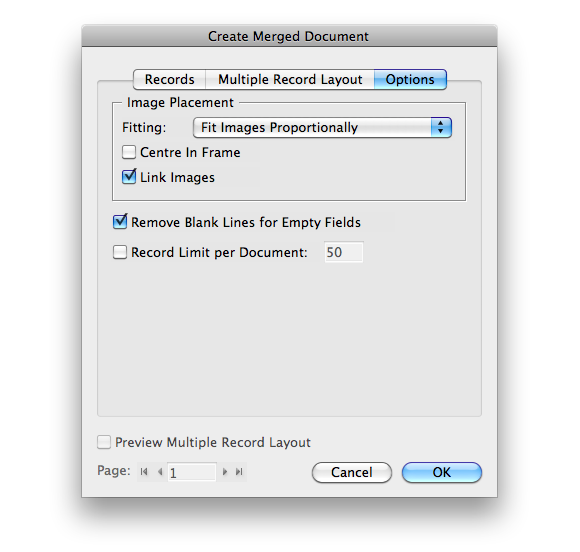
Task: Confirm with the OK button
Action: click(x=442, y=472)
